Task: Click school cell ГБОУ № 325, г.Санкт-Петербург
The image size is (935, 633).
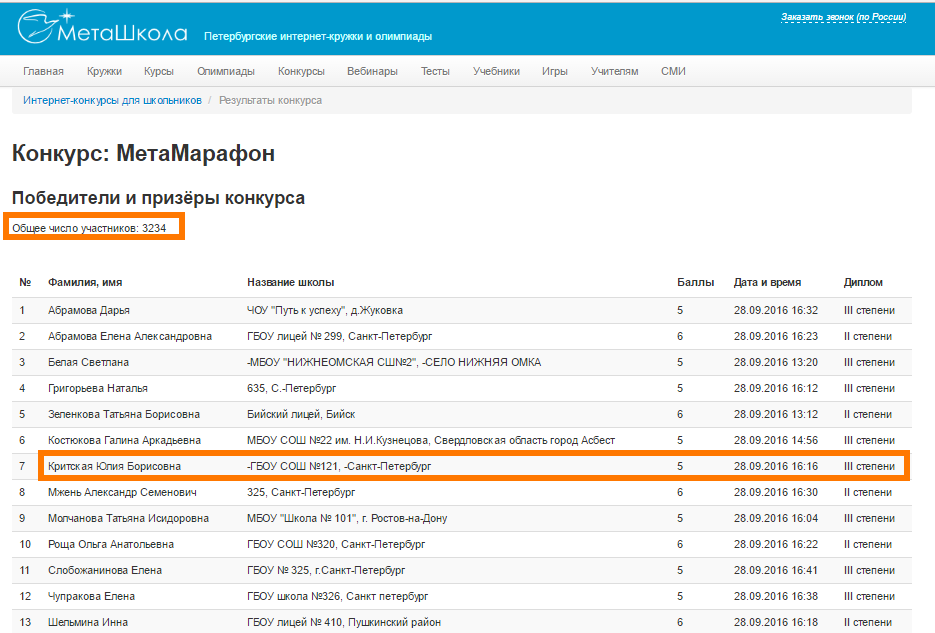Action: tap(326, 570)
